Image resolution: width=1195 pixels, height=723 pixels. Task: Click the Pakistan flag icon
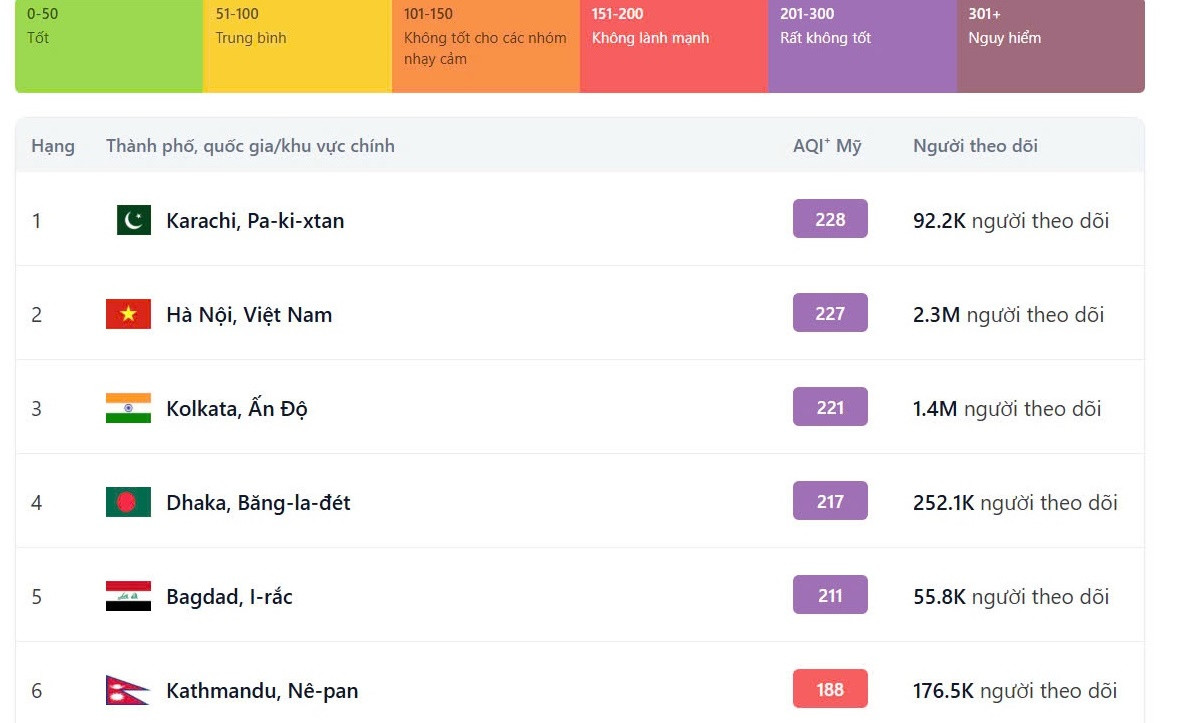click(x=134, y=220)
